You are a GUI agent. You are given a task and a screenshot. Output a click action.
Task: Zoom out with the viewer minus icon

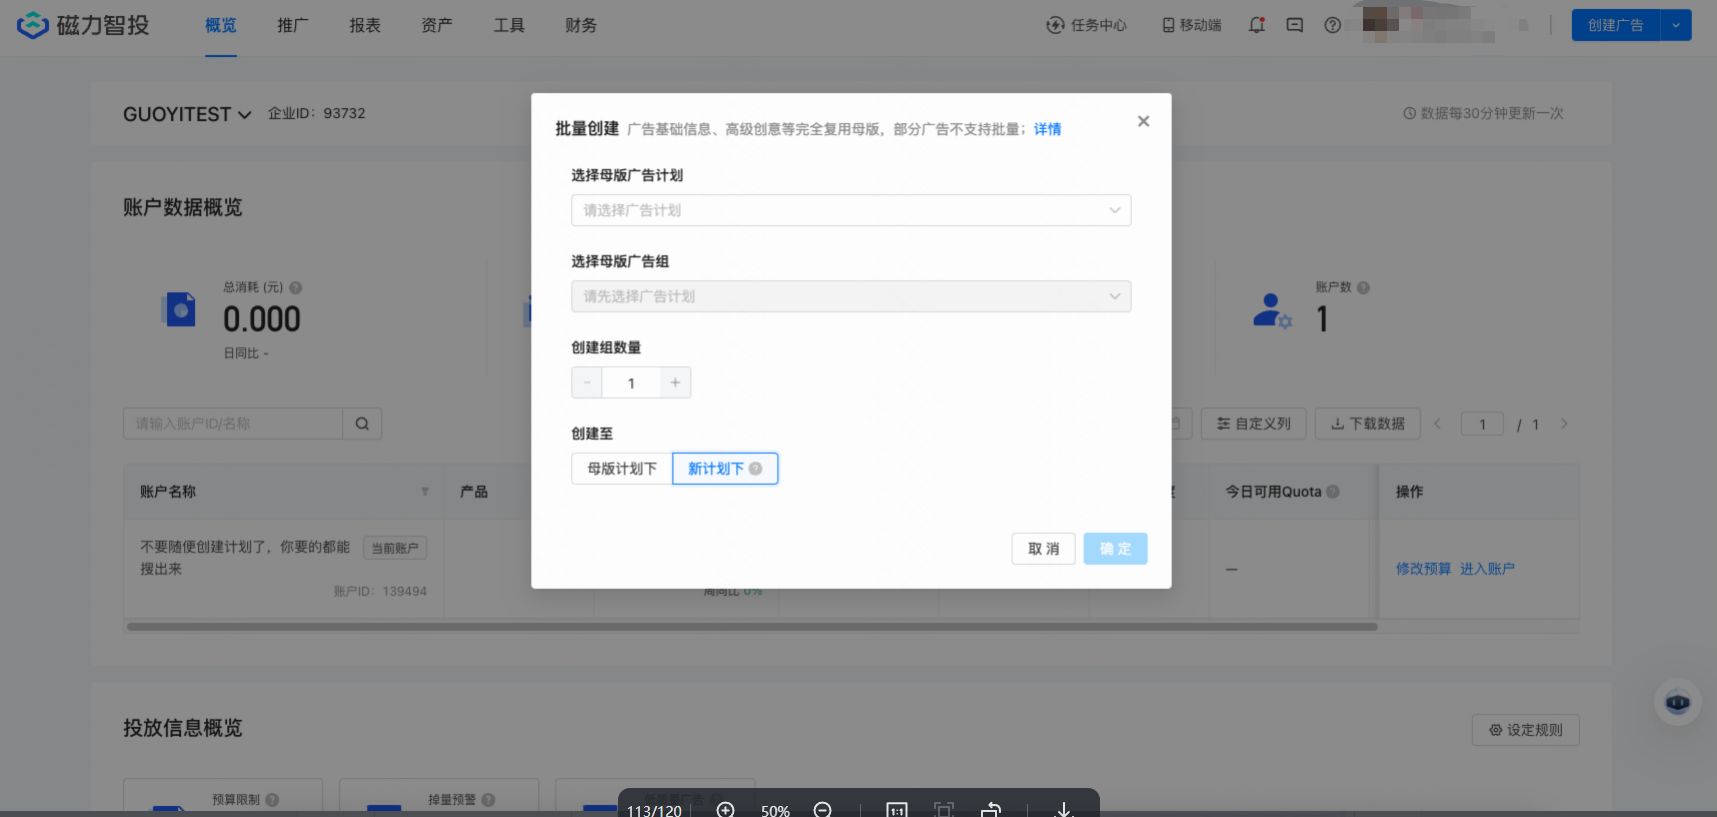pyautogui.click(x=822, y=810)
